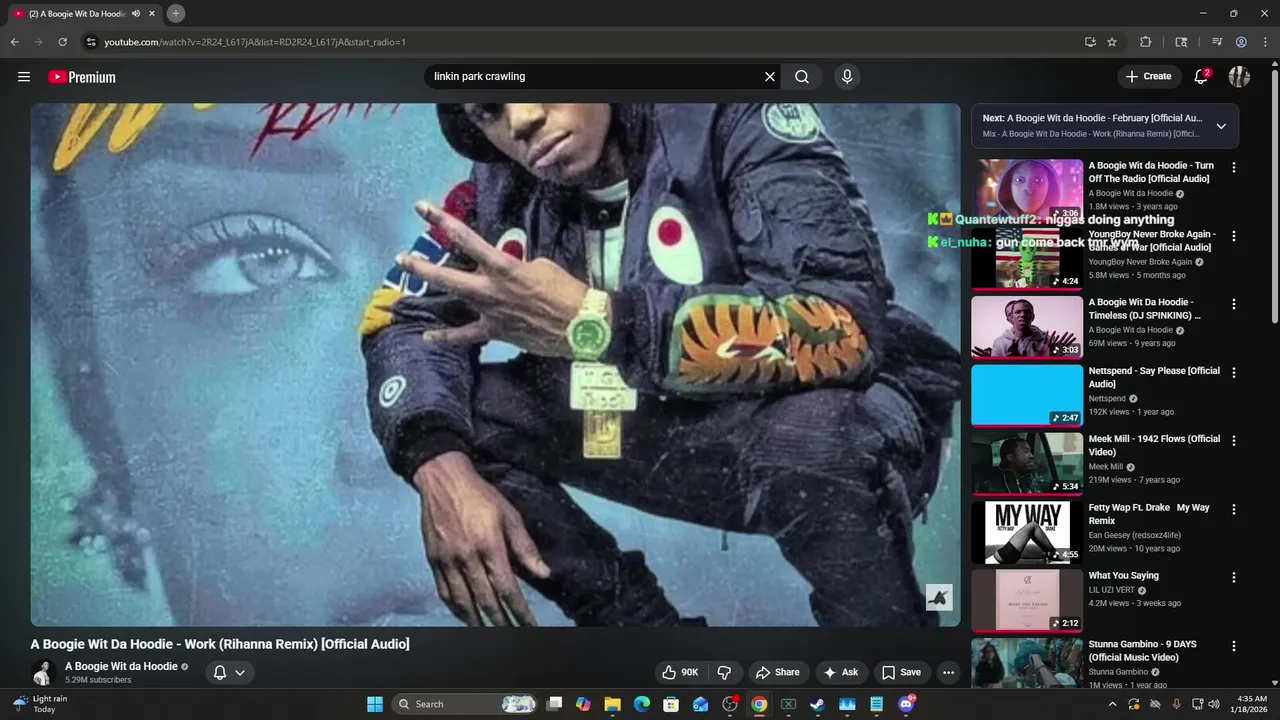
Task: Run search with the magnifier button
Action: [x=802, y=77]
